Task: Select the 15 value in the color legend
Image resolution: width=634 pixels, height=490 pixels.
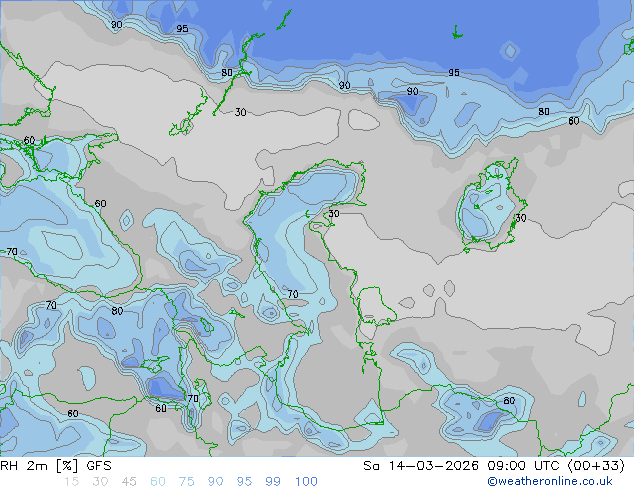Action: pos(71,482)
